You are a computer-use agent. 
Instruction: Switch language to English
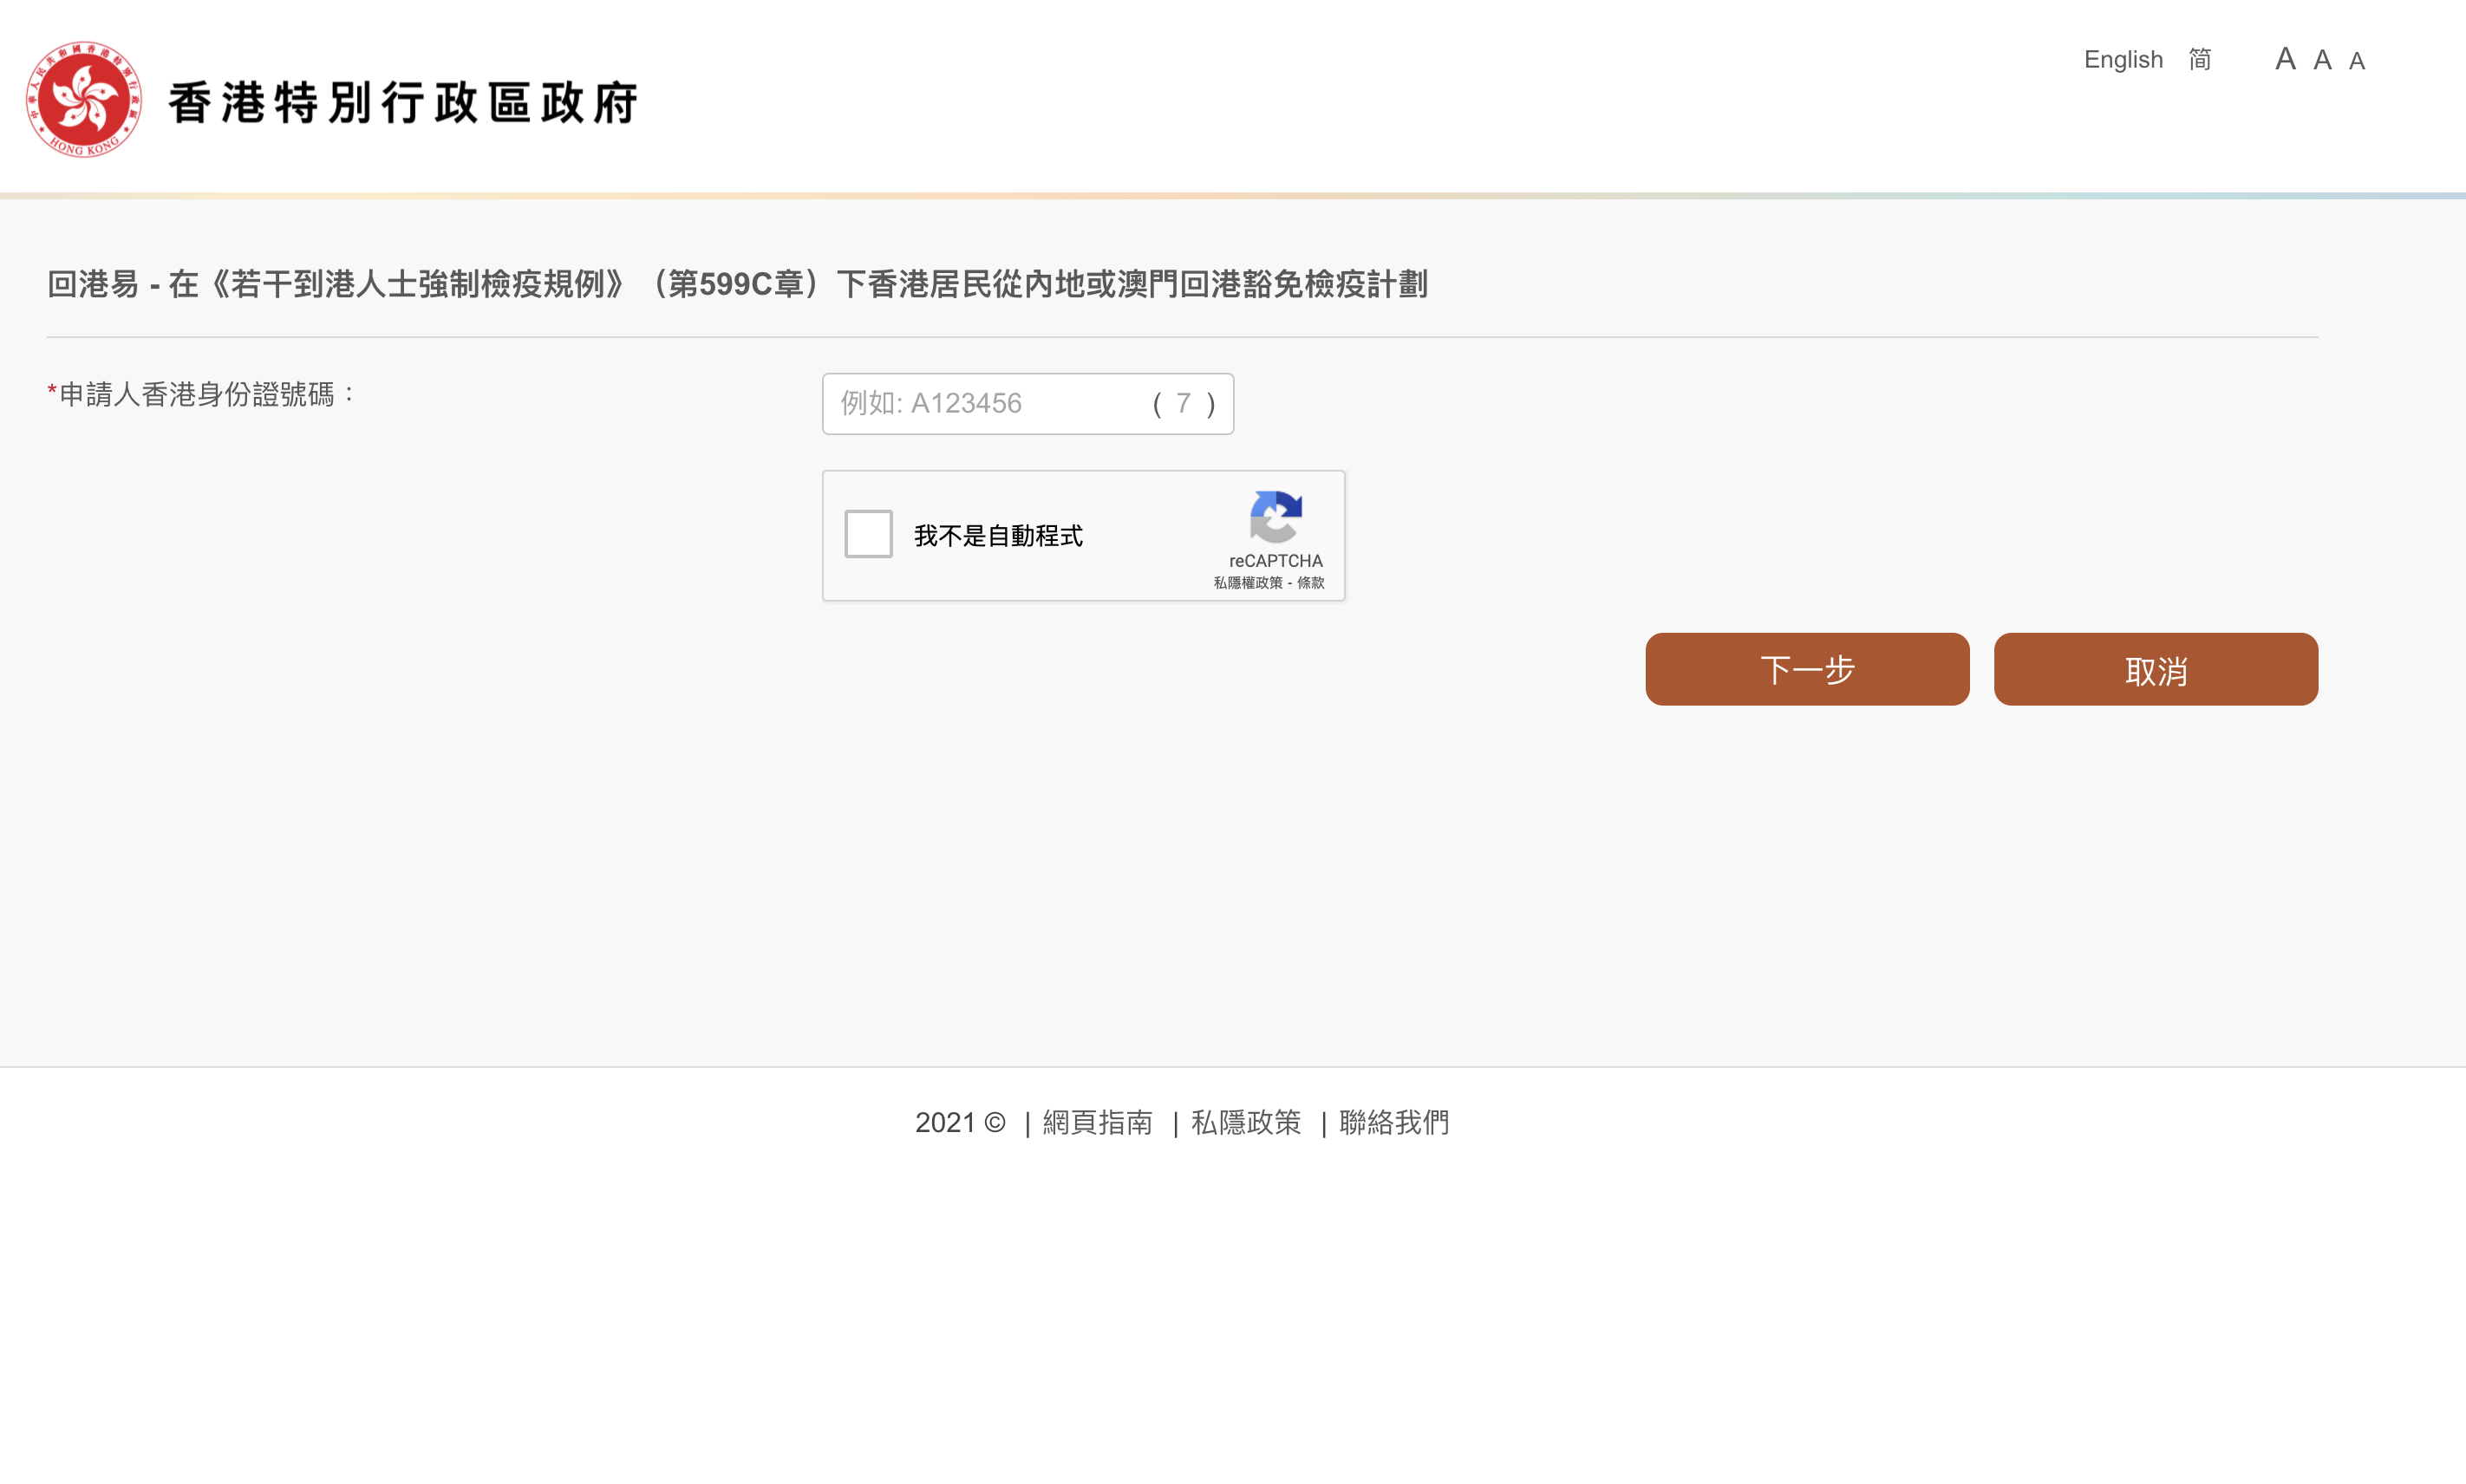pos(2123,60)
